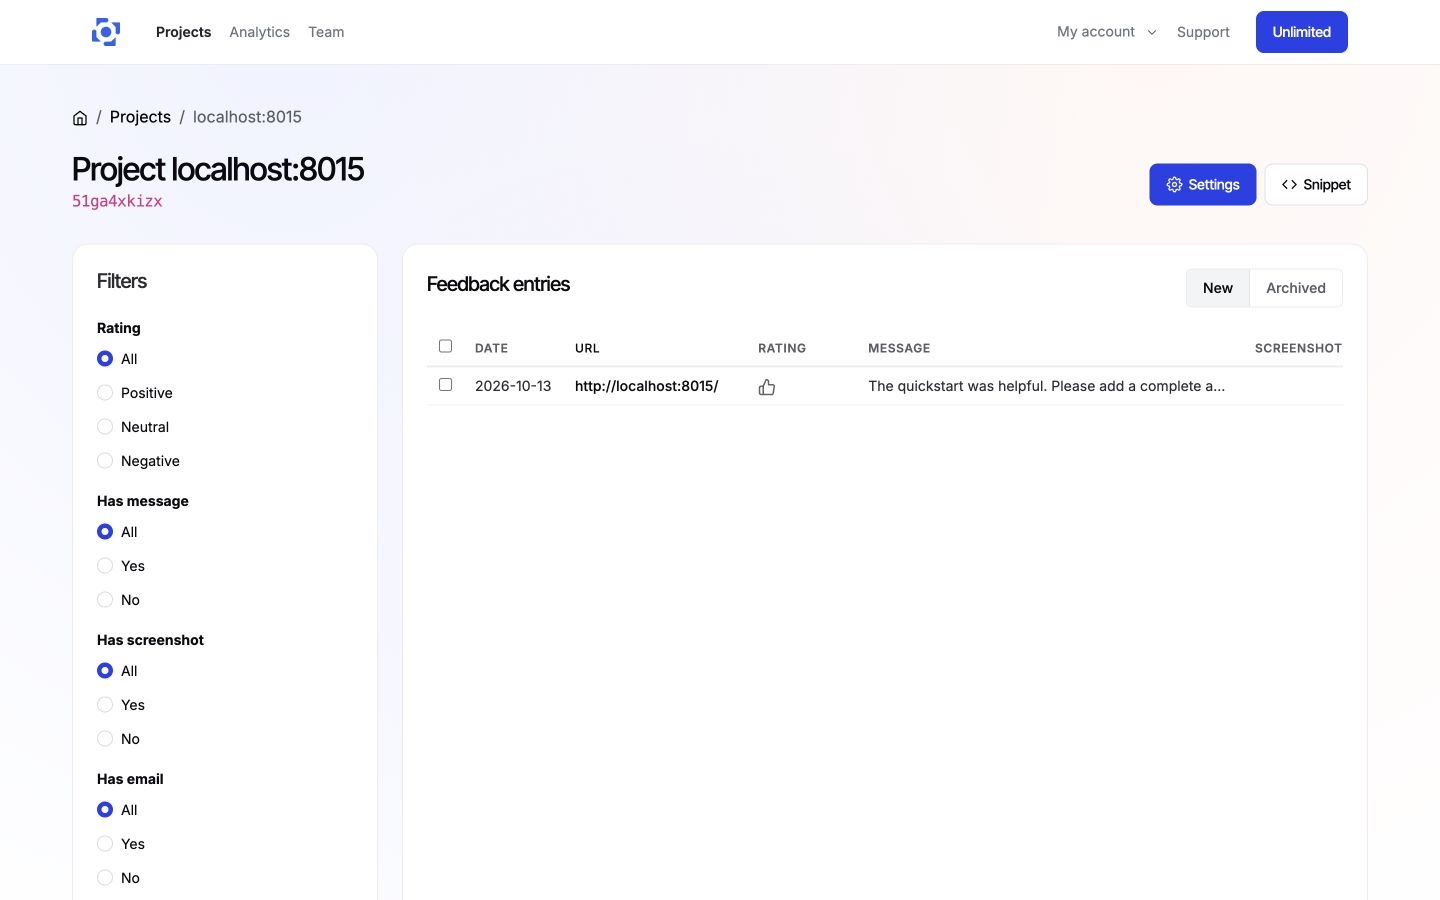Select No under Has message
The image size is (1440, 900).
point(105,600)
